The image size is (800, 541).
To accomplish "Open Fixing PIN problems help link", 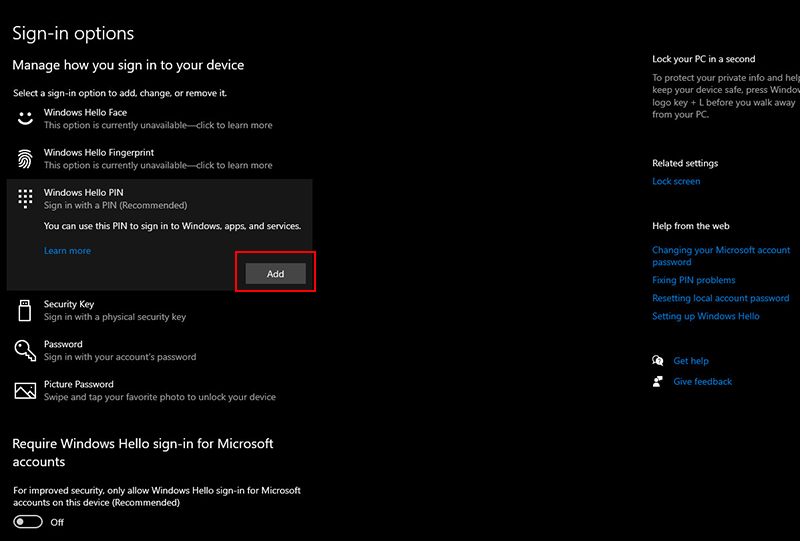I will pos(693,280).
